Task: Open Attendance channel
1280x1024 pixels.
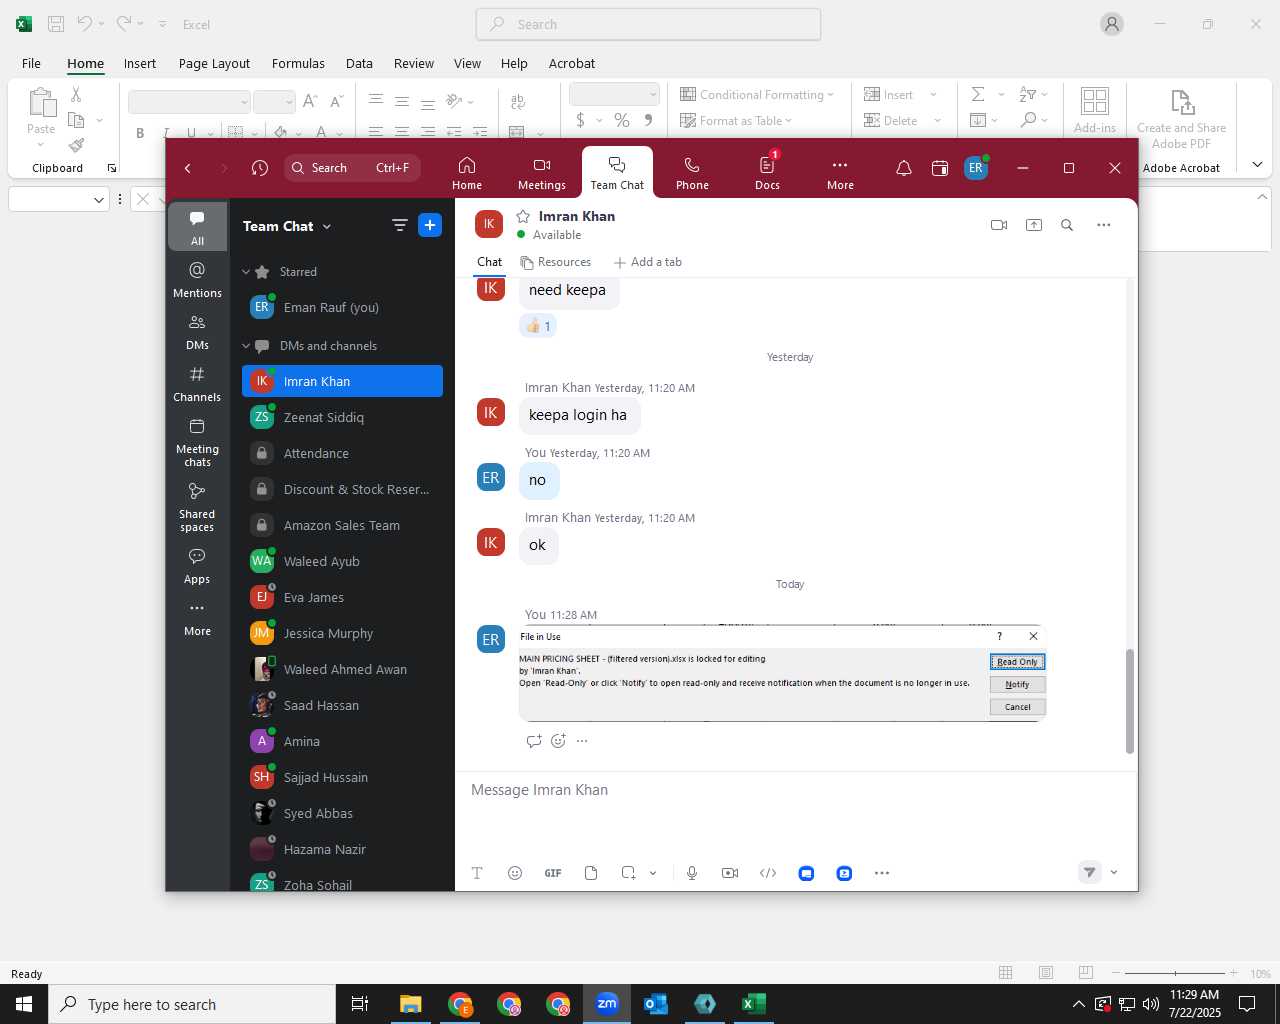Action: (342, 453)
